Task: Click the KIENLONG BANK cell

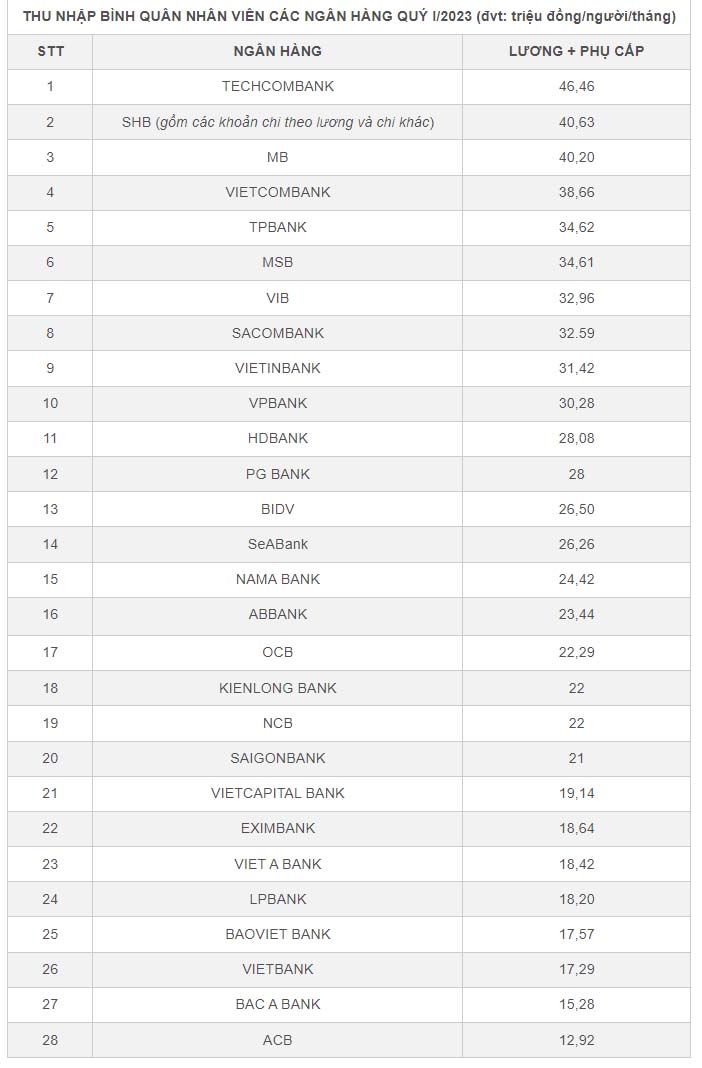Action: (x=277, y=688)
